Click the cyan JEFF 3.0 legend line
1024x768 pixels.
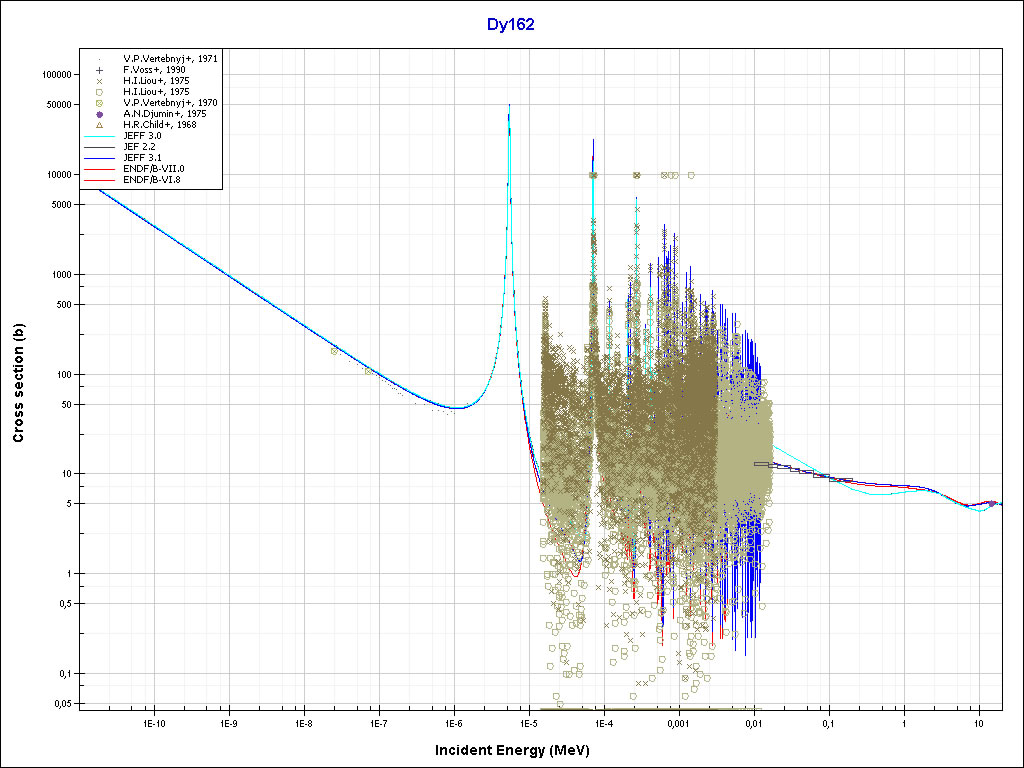100,136
